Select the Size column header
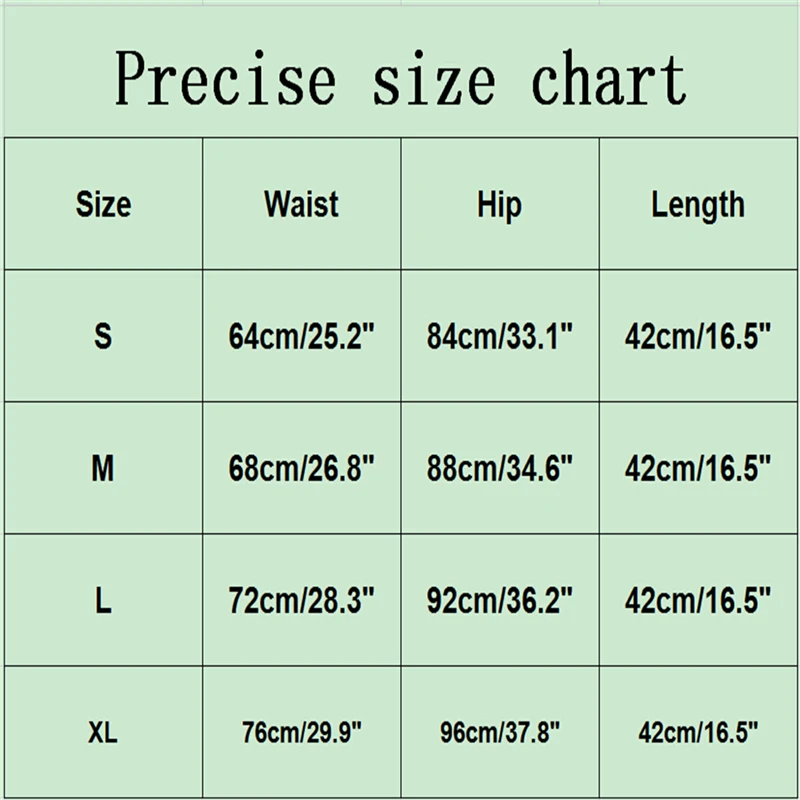 pos(103,205)
